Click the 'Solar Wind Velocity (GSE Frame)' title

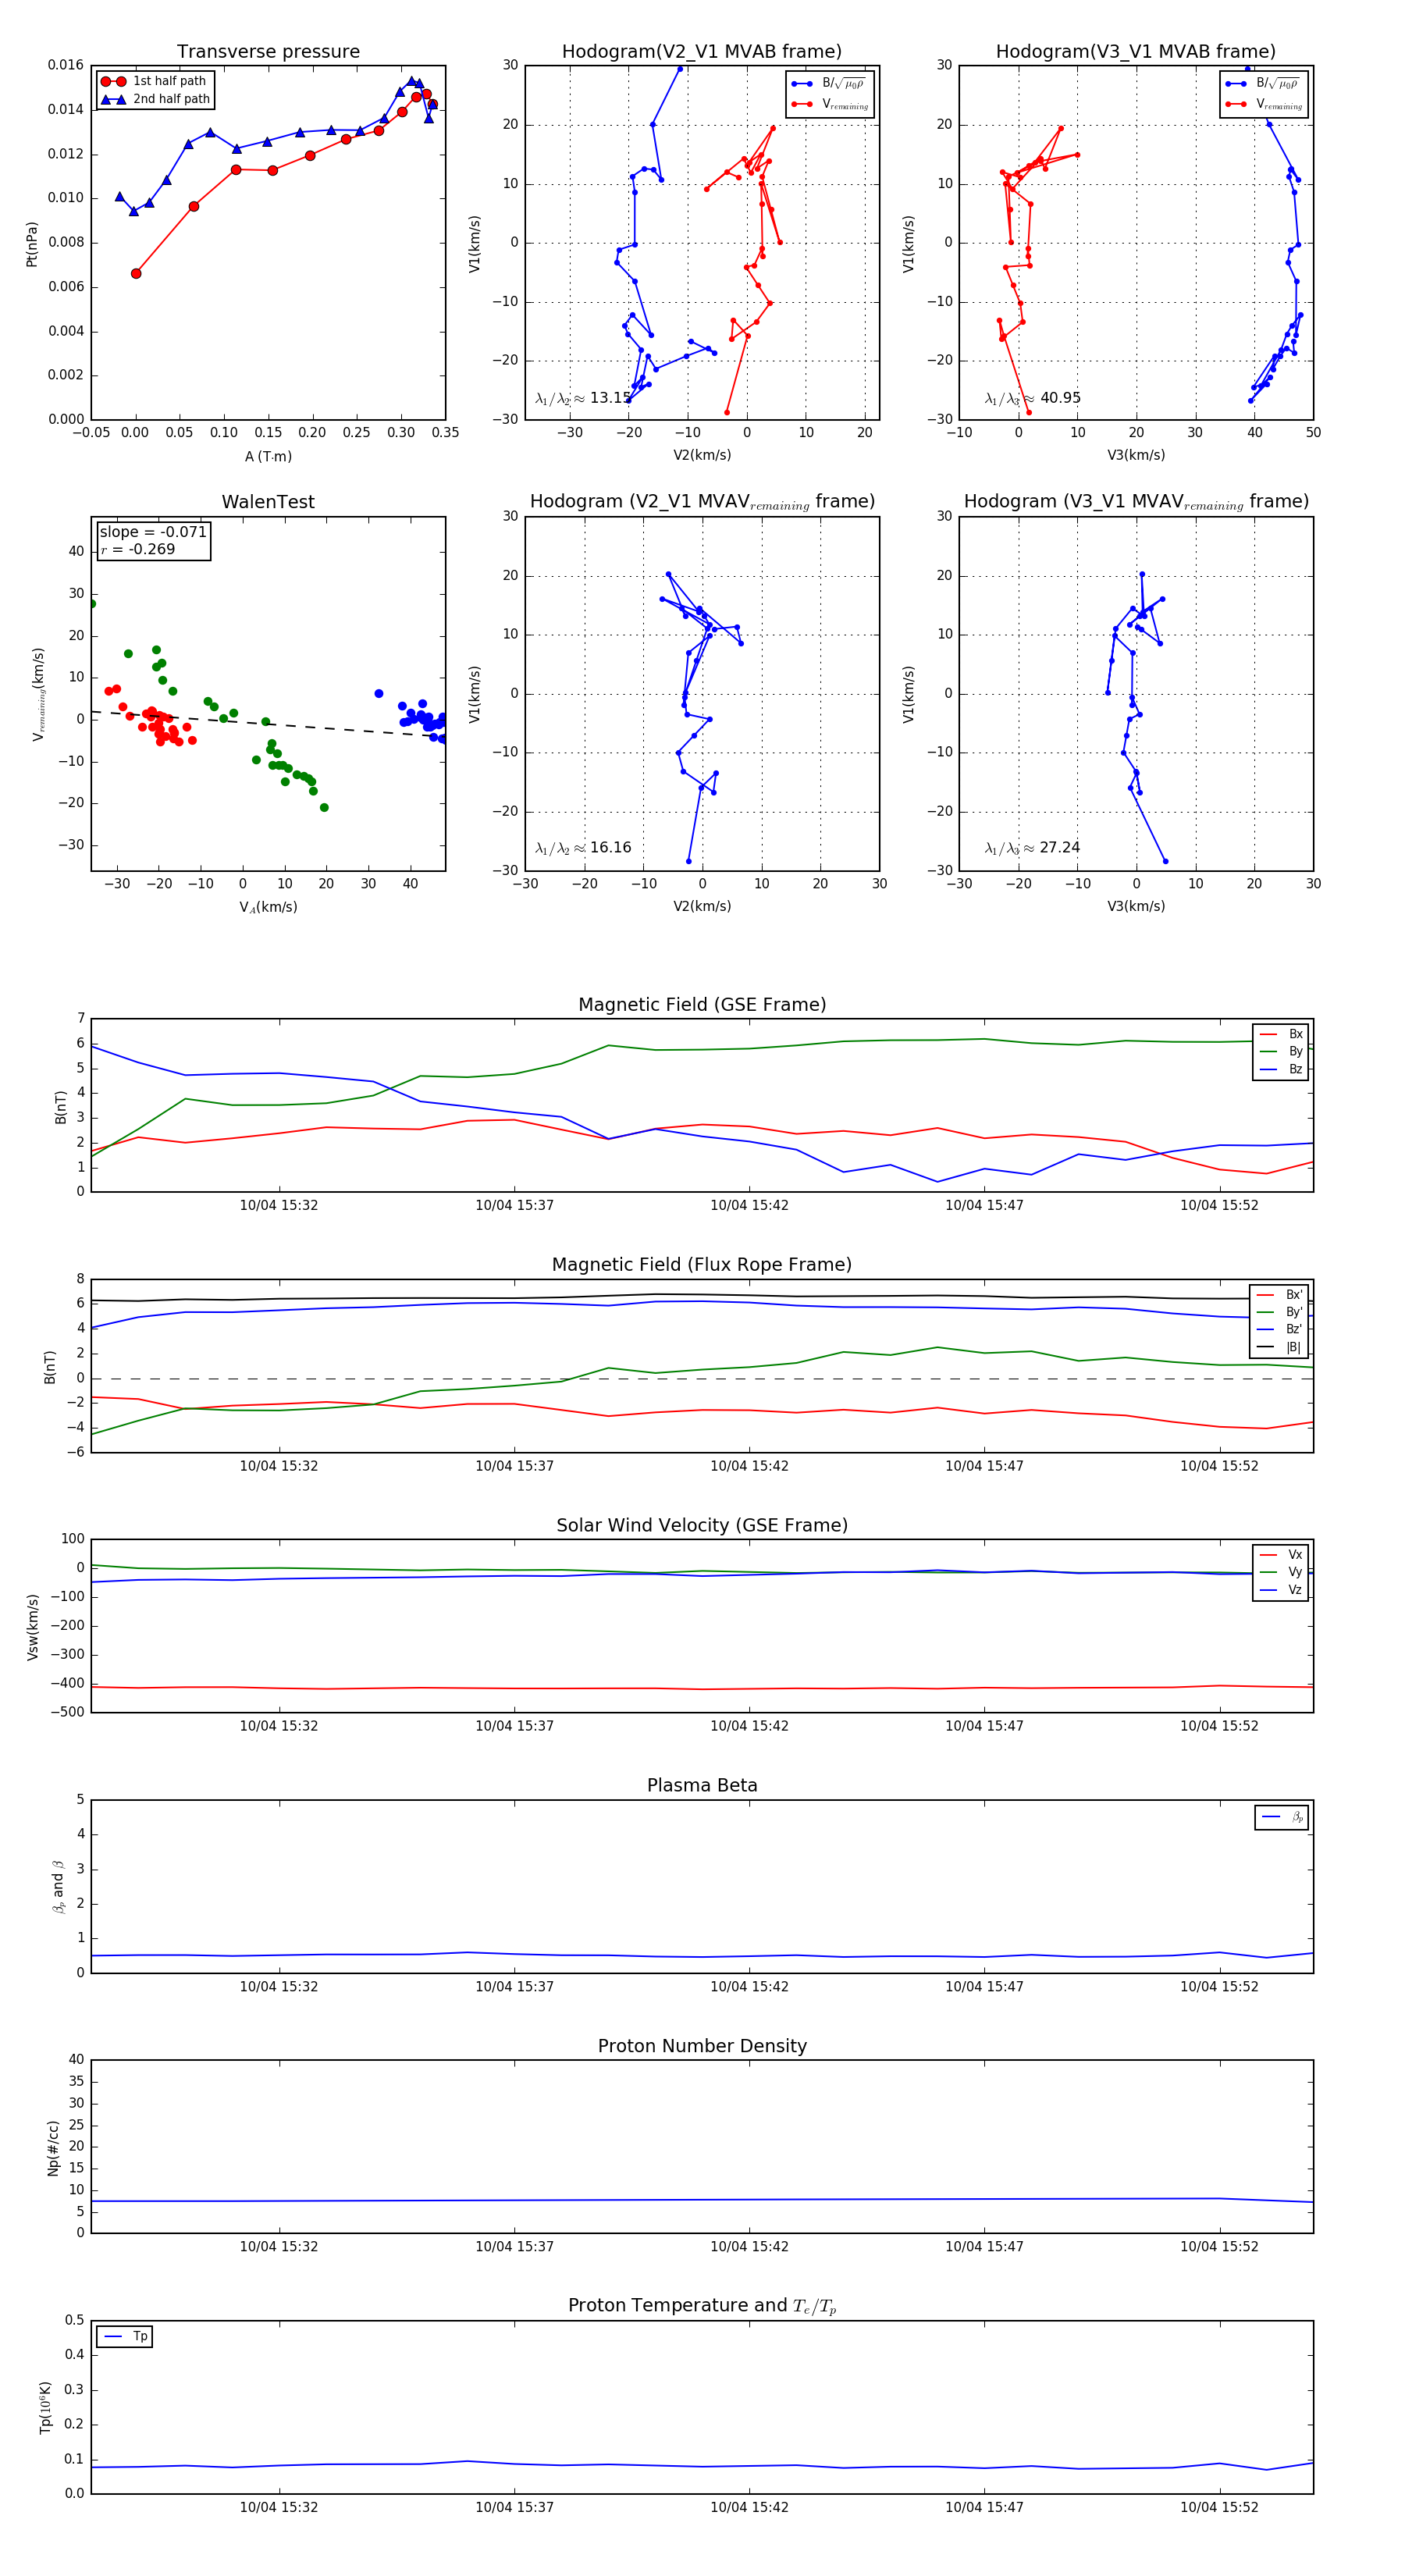tap(702, 1526)
